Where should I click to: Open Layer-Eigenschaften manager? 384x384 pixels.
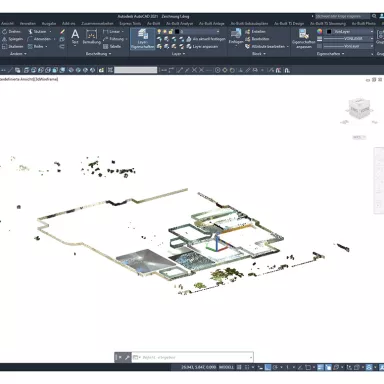tap(143, 39)
